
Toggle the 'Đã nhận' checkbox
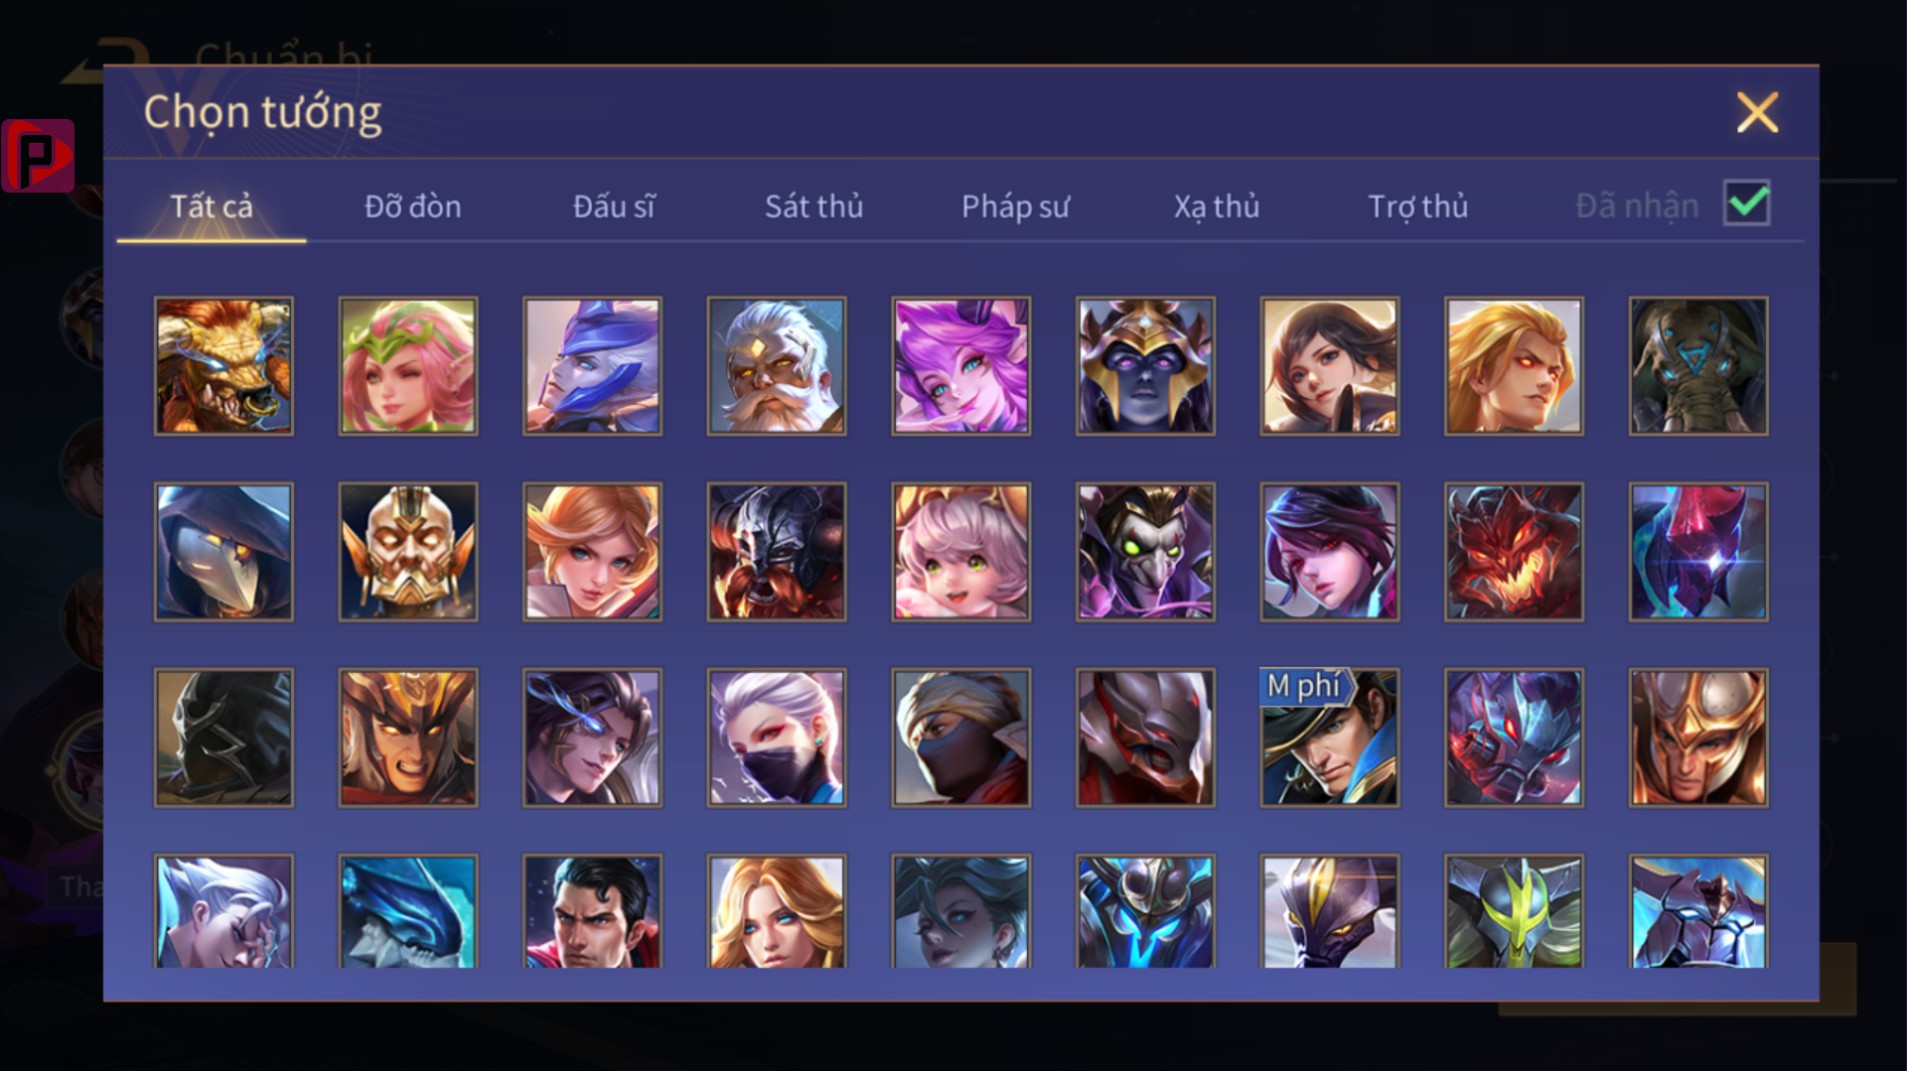coord(1747,203)
